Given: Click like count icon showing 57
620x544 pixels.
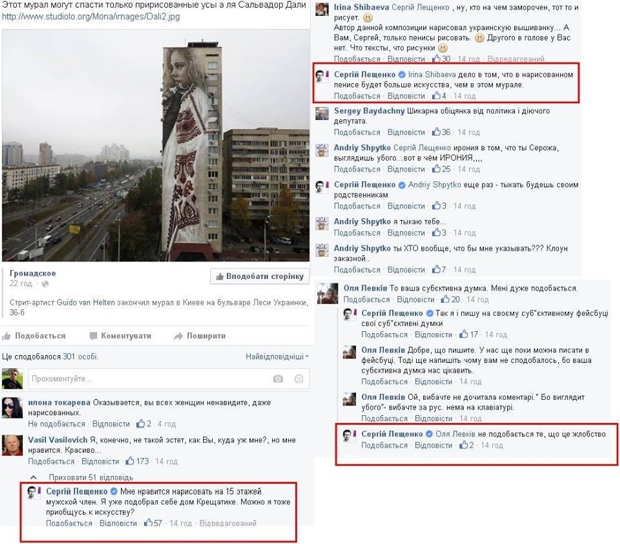Looking at the screenshot, I should (148, 523).
